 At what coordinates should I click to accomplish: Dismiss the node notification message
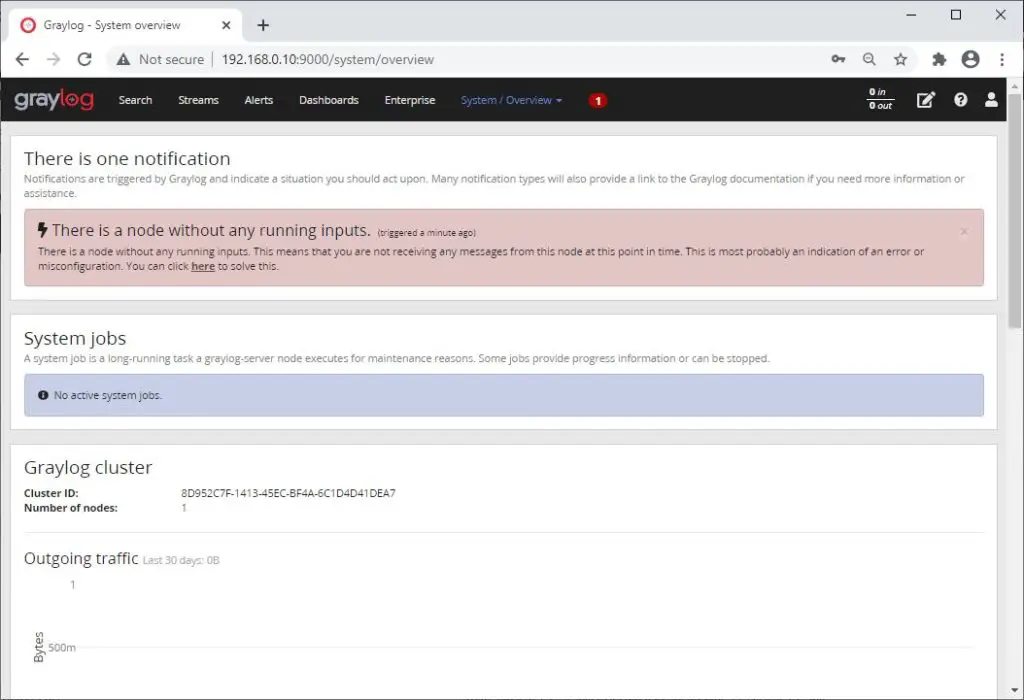[963, 231]
